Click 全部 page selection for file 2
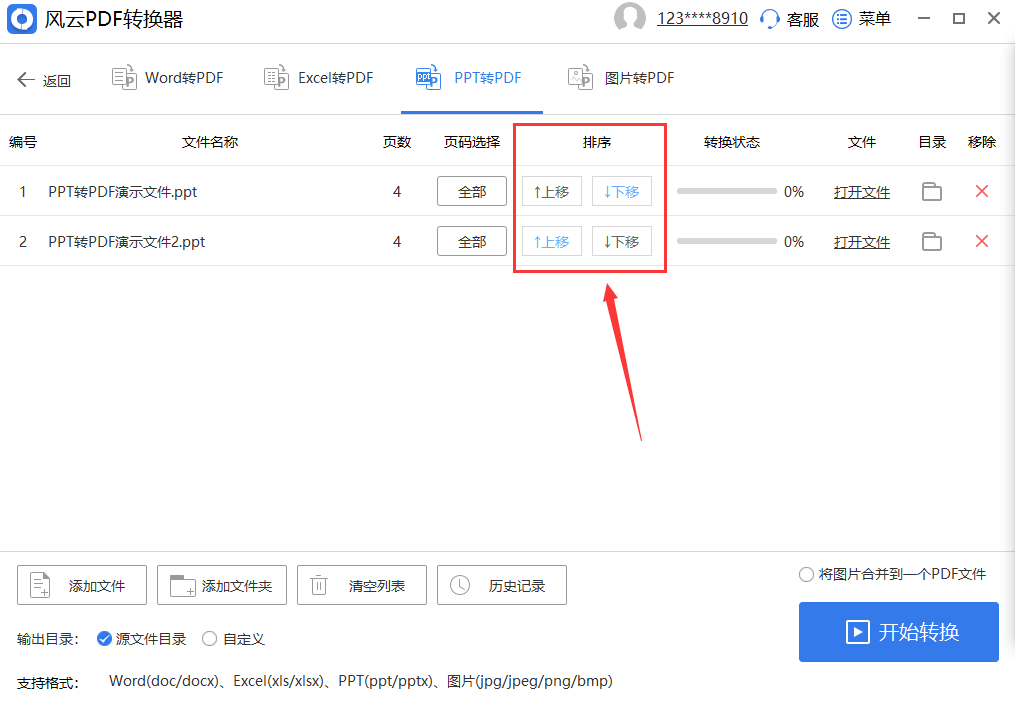Viewport: 1015px width, 709px height. coord(472,242)
